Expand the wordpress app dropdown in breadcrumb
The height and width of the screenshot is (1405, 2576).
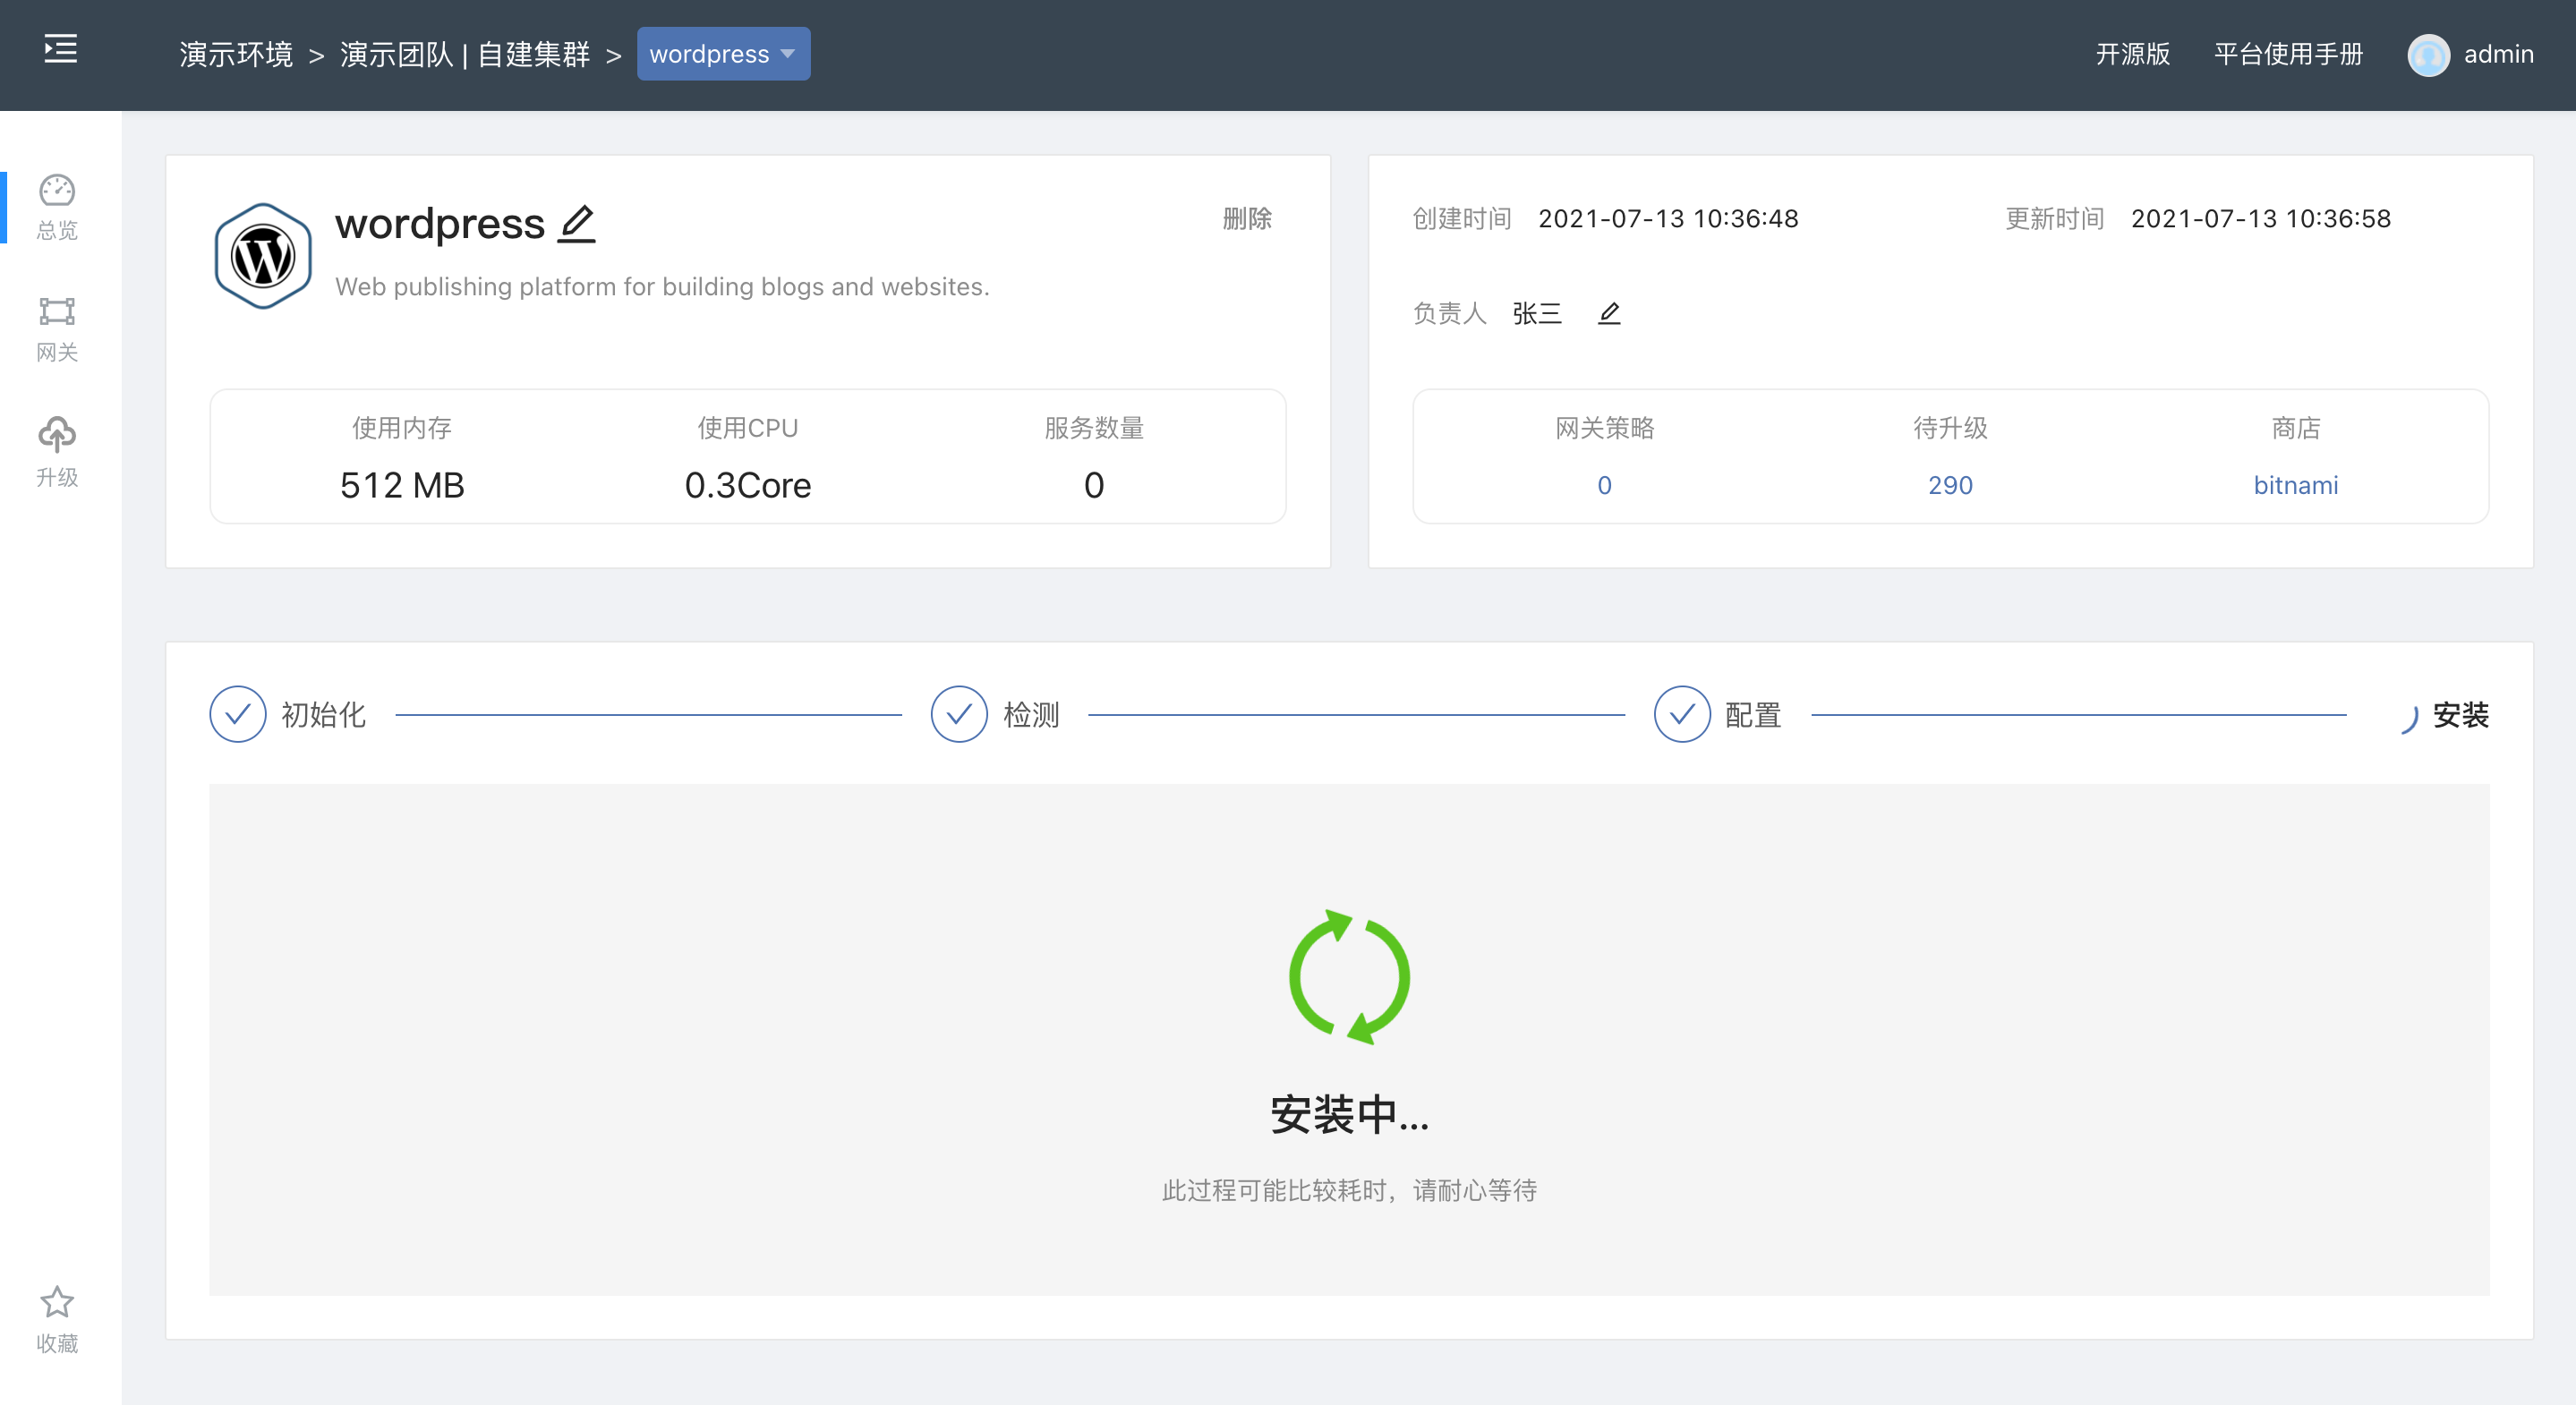pyautogui.click(x=723, y=54)
